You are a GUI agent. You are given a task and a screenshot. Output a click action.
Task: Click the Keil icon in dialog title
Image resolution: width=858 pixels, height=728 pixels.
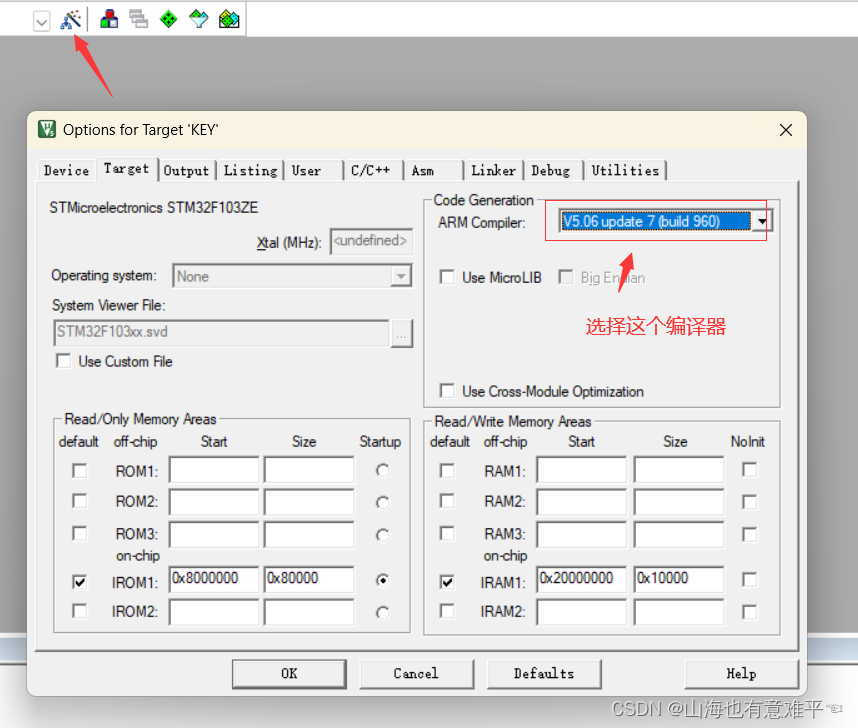[x=47, y=130]
